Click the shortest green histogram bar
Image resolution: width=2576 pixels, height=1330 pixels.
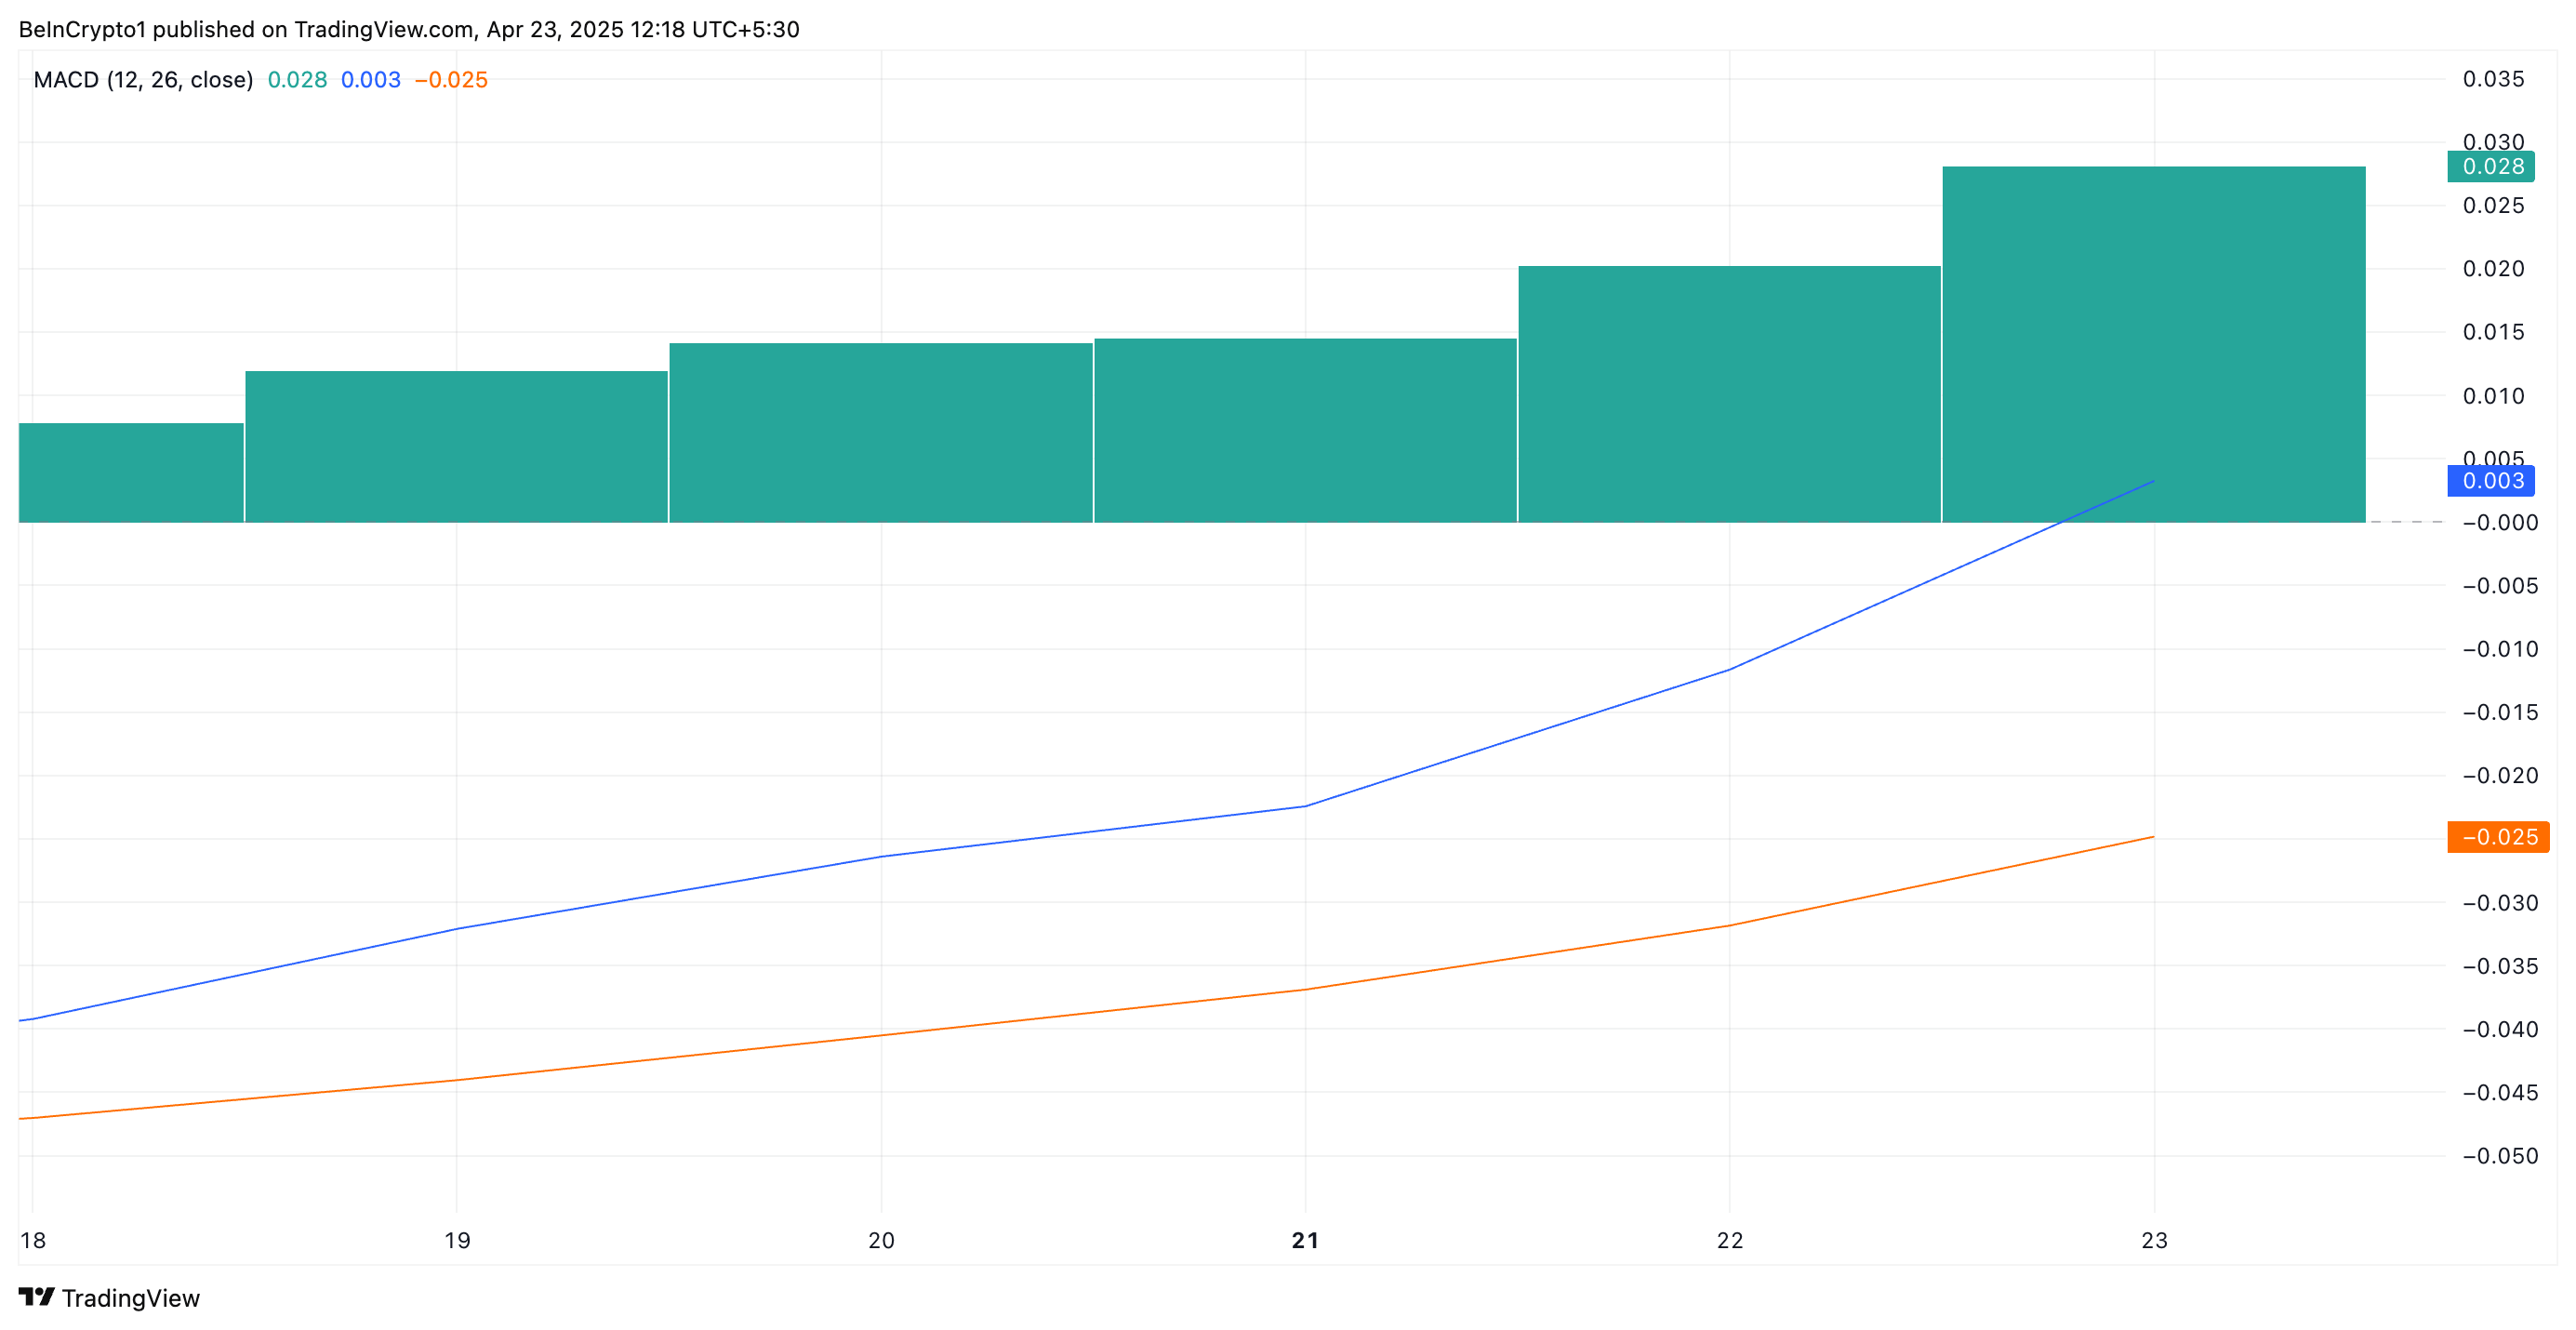(x=131, y=472)
